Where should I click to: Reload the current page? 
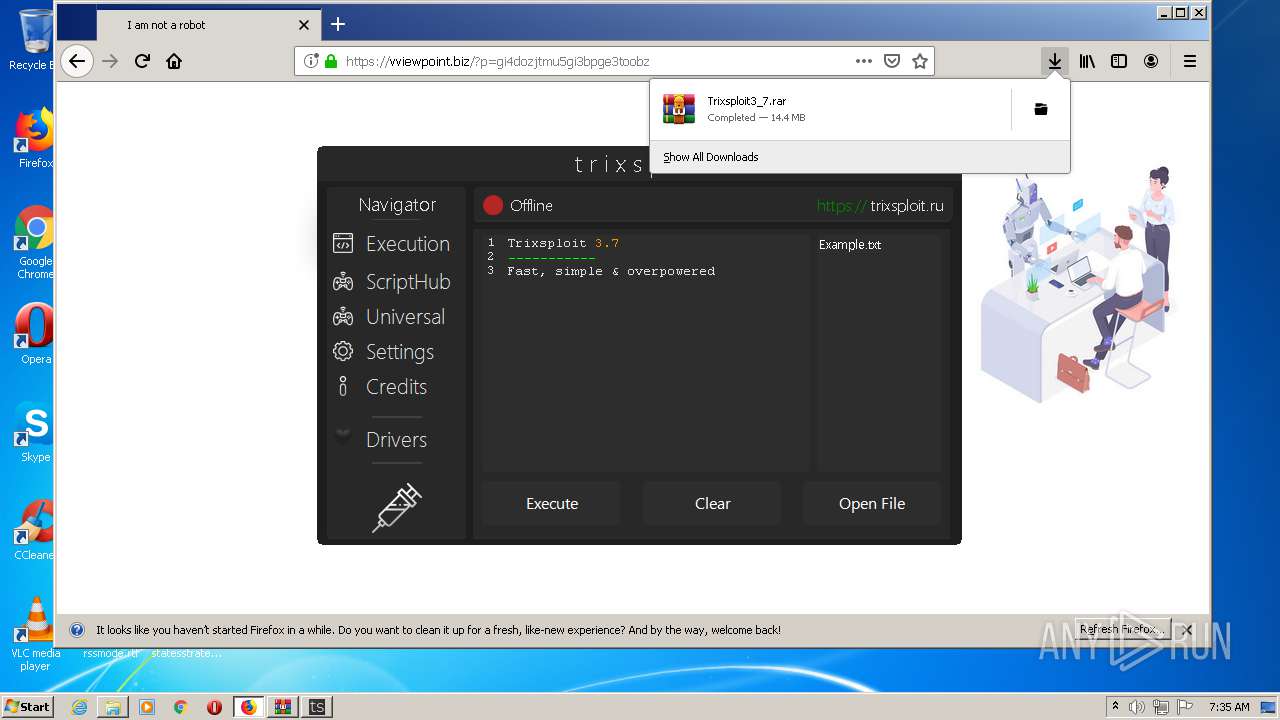(x=142, y=61)
